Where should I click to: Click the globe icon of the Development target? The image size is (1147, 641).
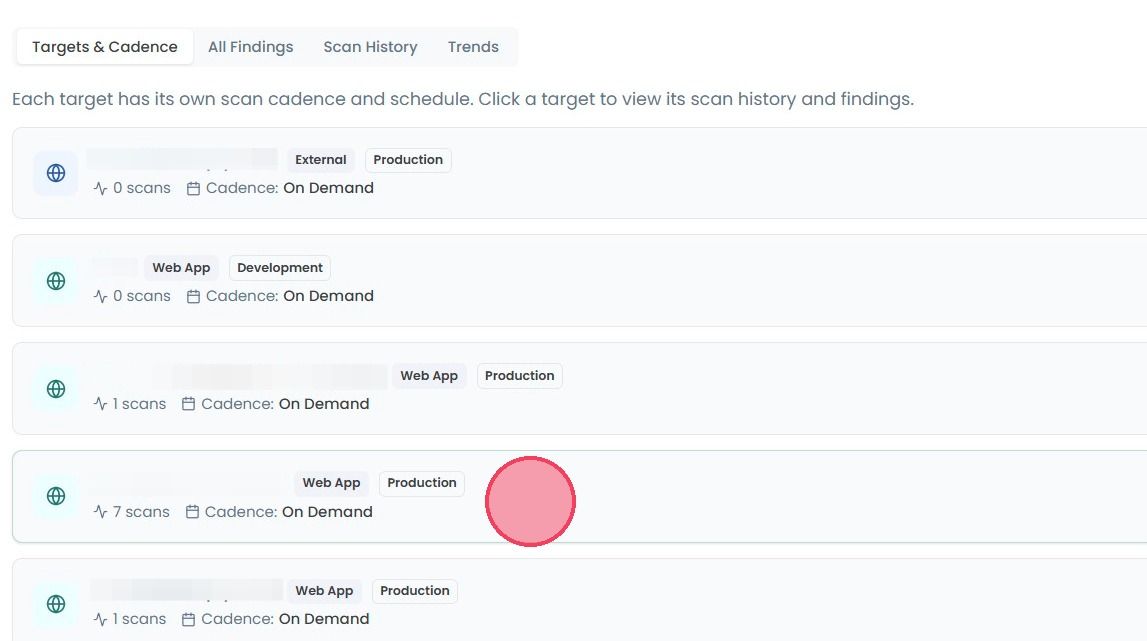56,281
